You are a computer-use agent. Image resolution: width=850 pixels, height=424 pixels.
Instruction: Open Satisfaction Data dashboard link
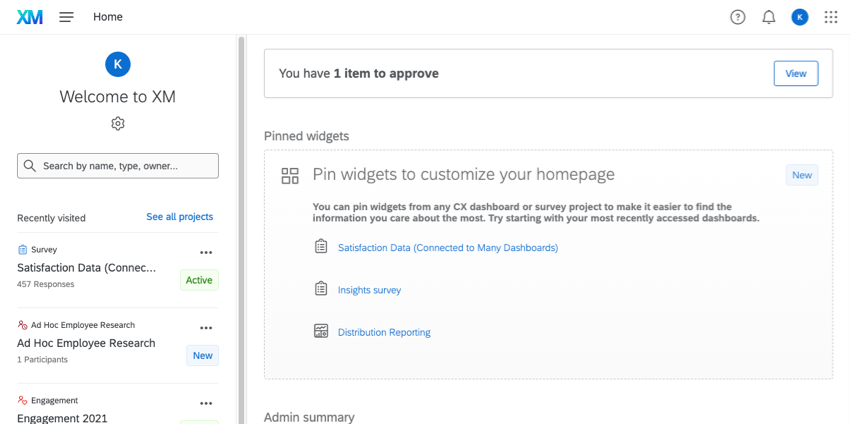[448, 247]
